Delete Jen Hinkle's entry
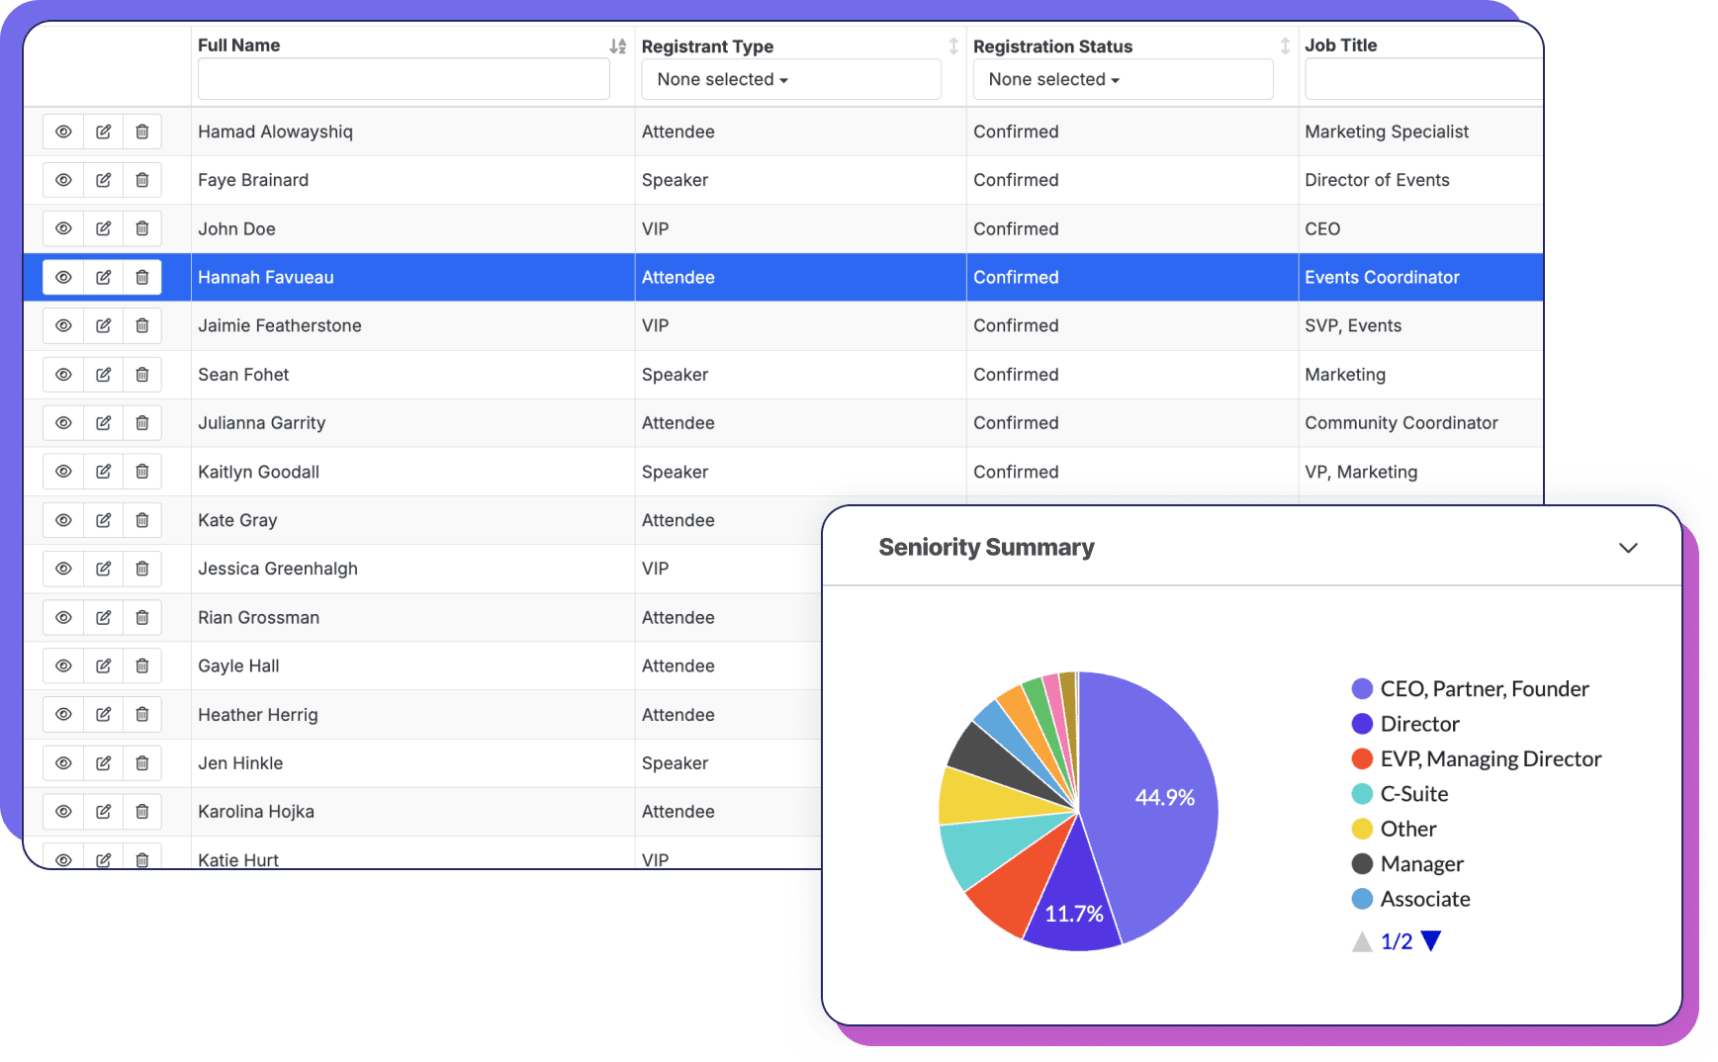The width and height of the screenshot is (1718, 1062). pyautogui.click(x=142, y=763)
